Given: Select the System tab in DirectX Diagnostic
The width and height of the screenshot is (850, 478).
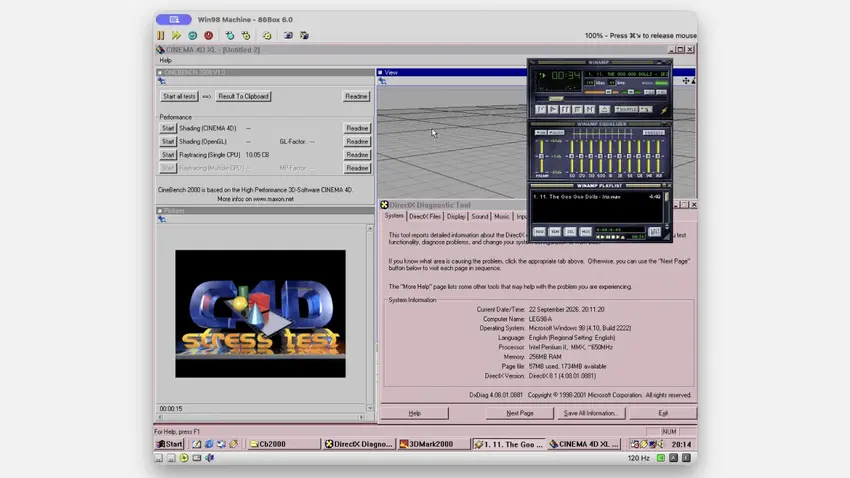Looking at the screenshot, I should 394,216.
